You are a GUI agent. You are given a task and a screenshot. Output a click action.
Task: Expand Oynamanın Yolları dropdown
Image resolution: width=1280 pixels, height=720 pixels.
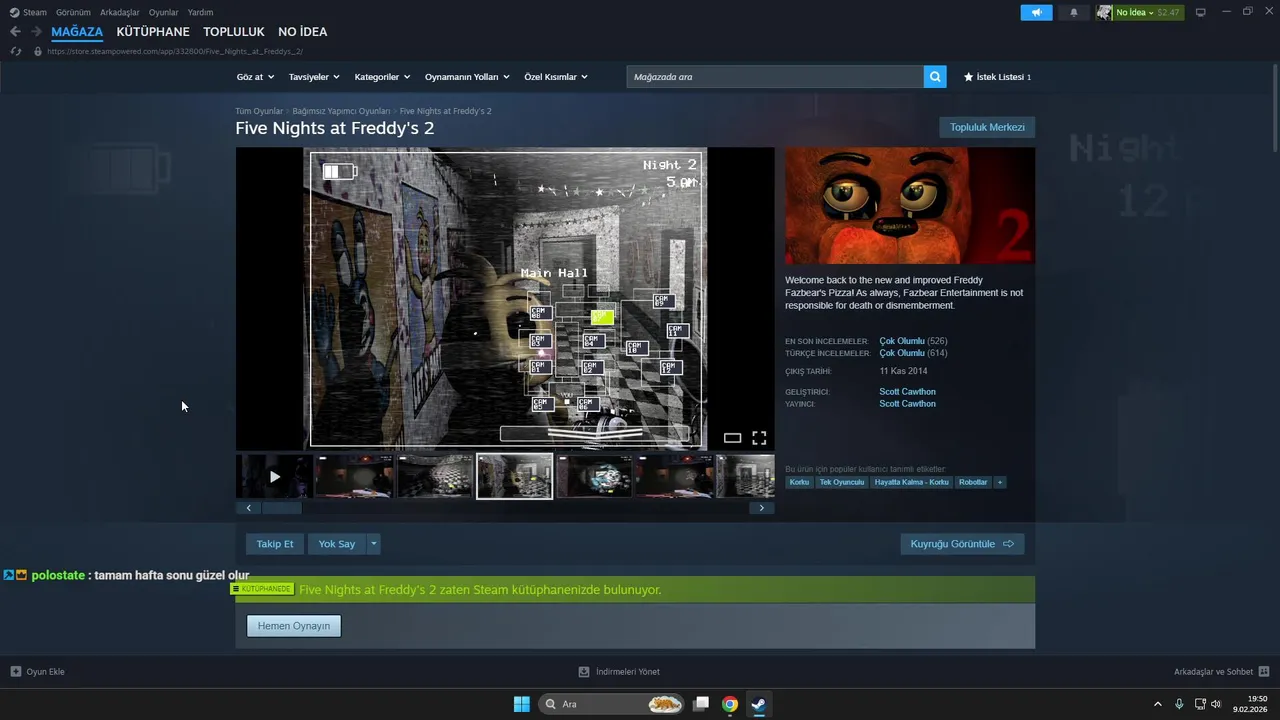467,77
